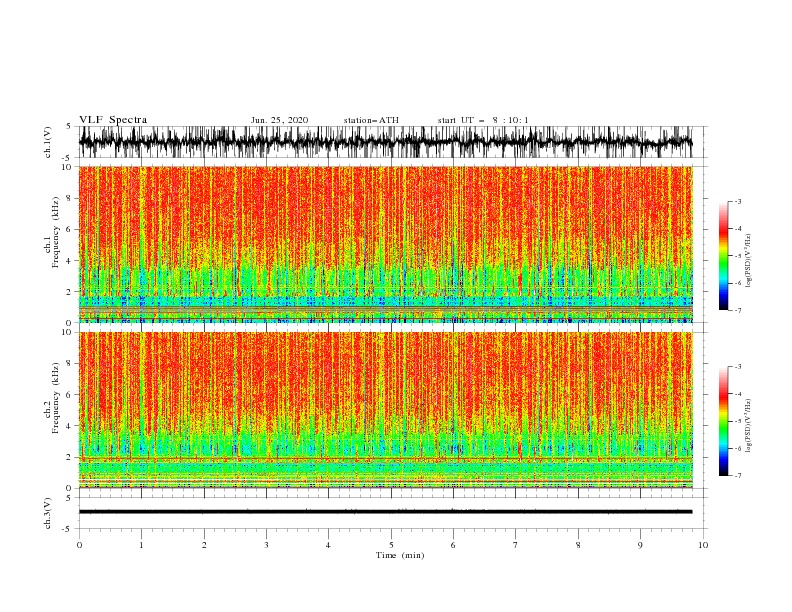
Task: Click the "ch.3(V)" axis label
Action: pyautogui.click(x=48, y=513)
